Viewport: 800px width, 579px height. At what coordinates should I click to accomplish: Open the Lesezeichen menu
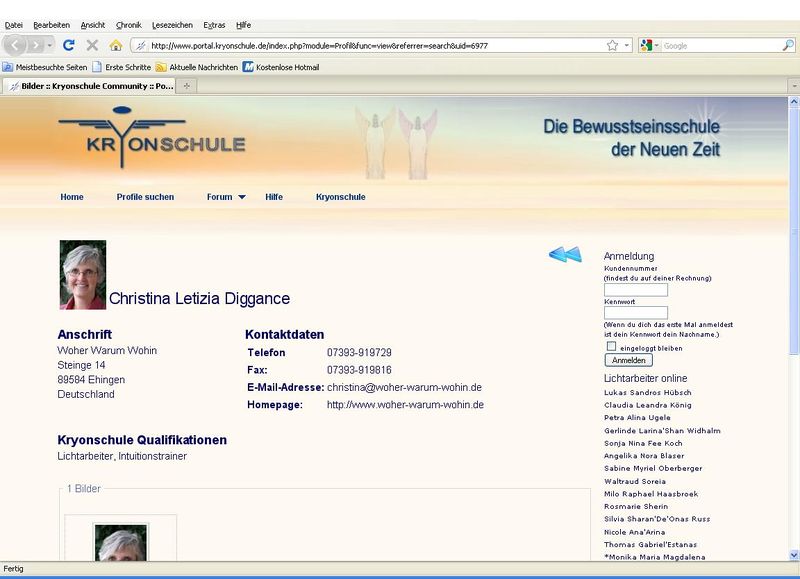click(x=172, y=24)
